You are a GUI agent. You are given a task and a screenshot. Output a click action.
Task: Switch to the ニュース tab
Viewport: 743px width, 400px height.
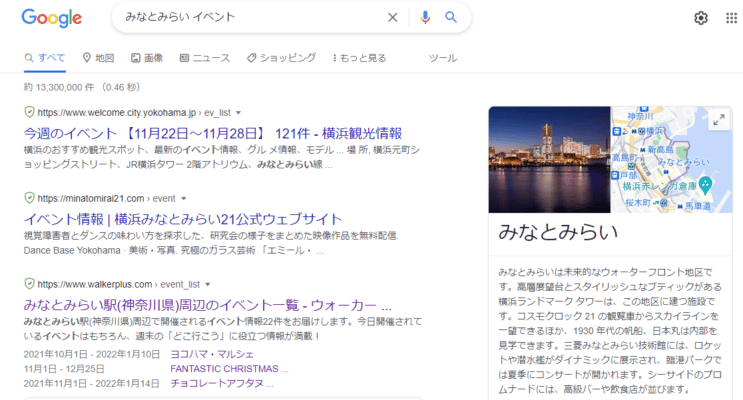[205, 58]
